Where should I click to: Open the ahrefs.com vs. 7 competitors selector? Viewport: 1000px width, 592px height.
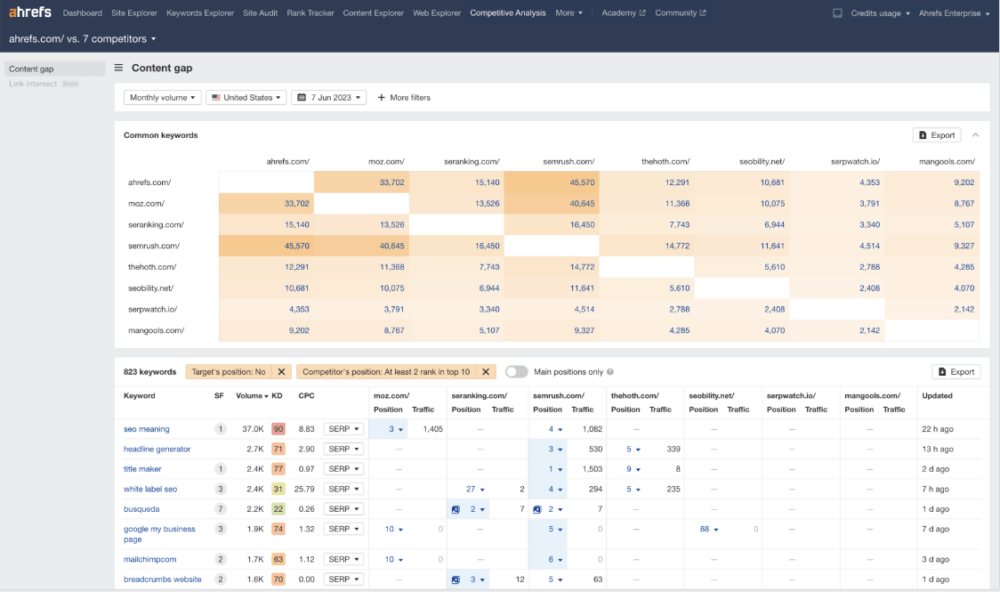(80, 37)
